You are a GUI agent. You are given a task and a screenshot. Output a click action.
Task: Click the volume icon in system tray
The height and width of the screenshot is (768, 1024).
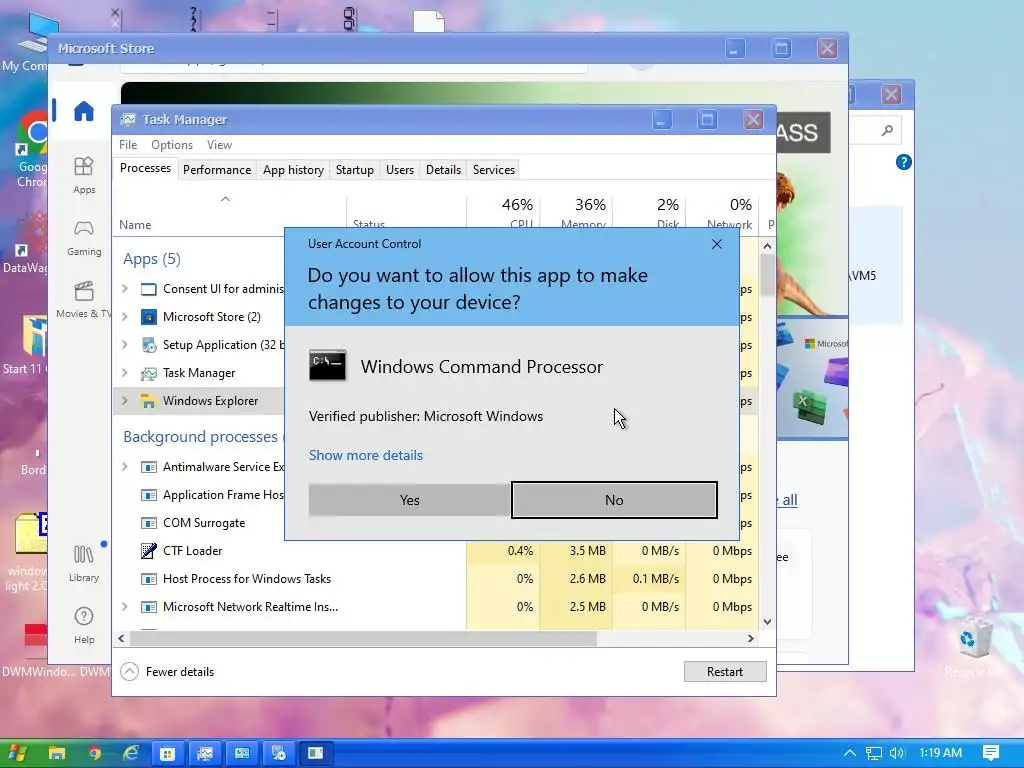pos(897,753)
